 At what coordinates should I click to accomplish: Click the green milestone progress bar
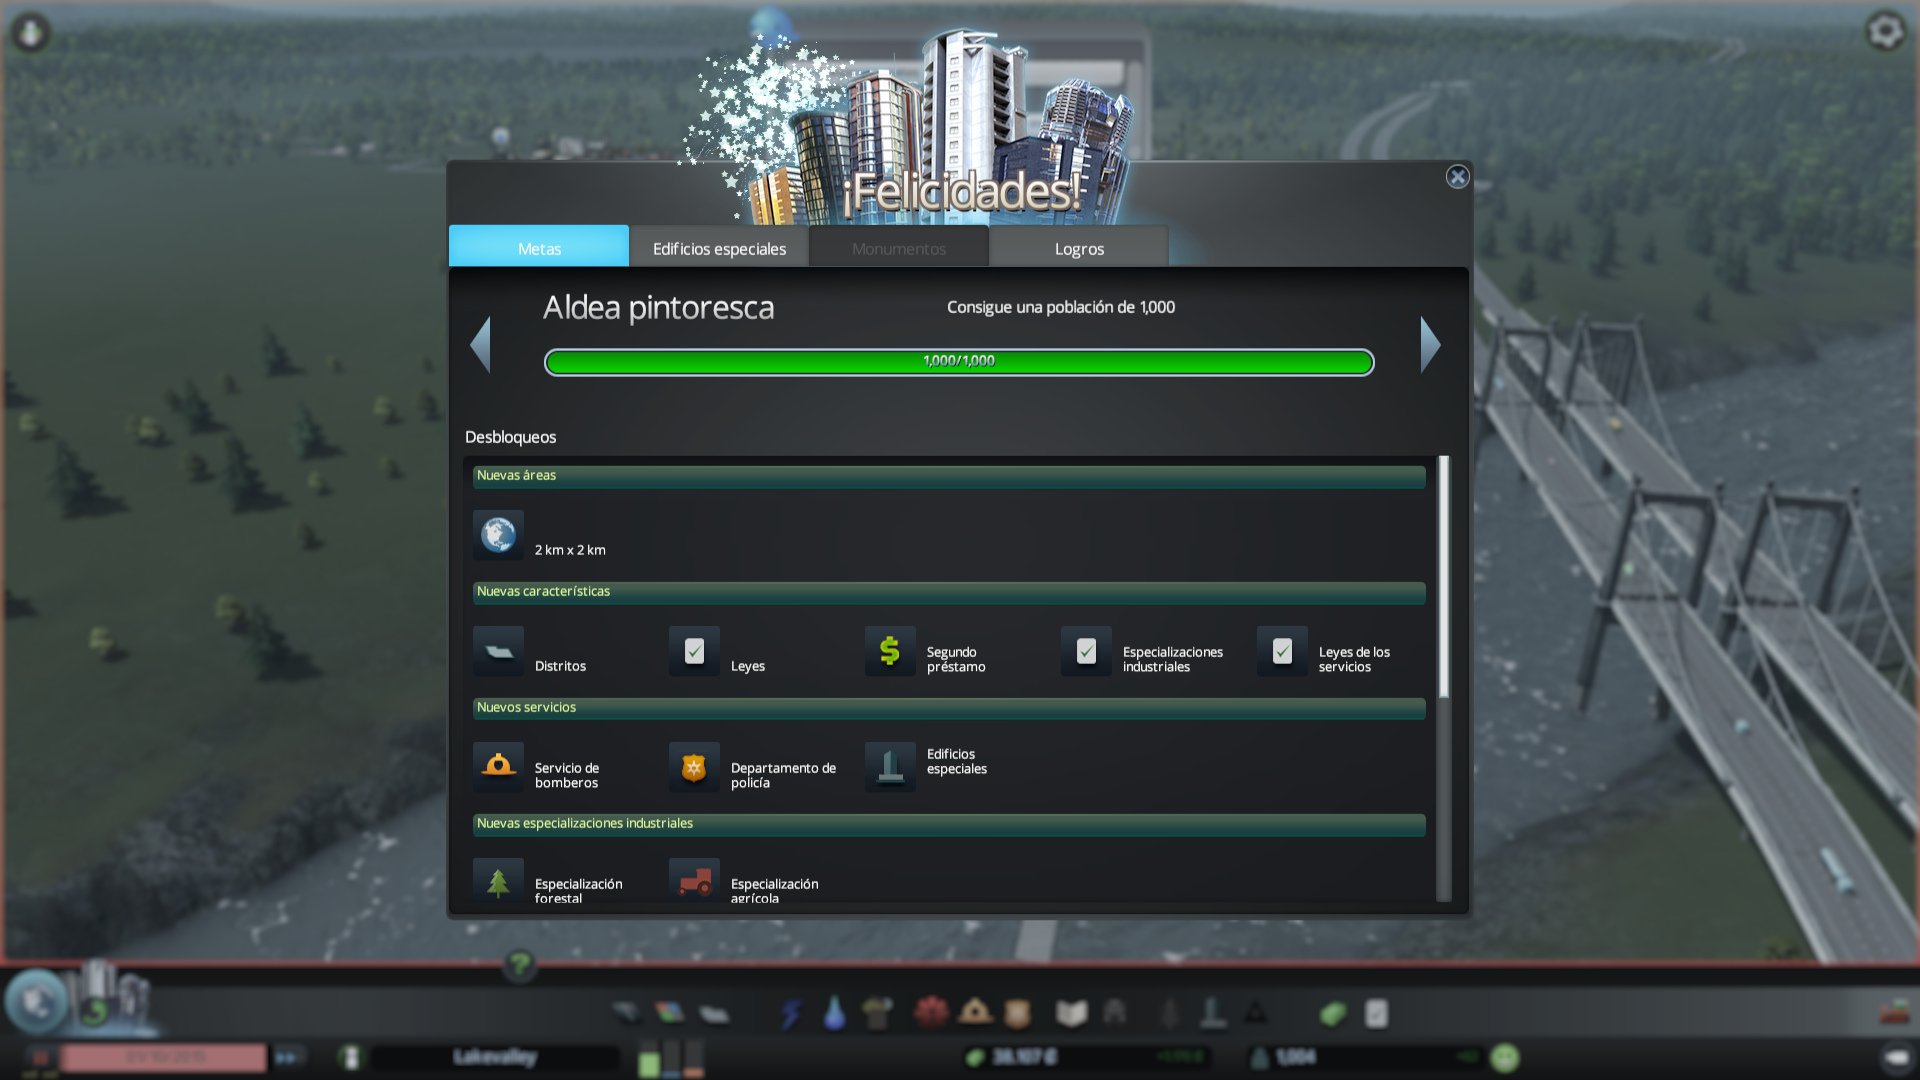point(958,362)
